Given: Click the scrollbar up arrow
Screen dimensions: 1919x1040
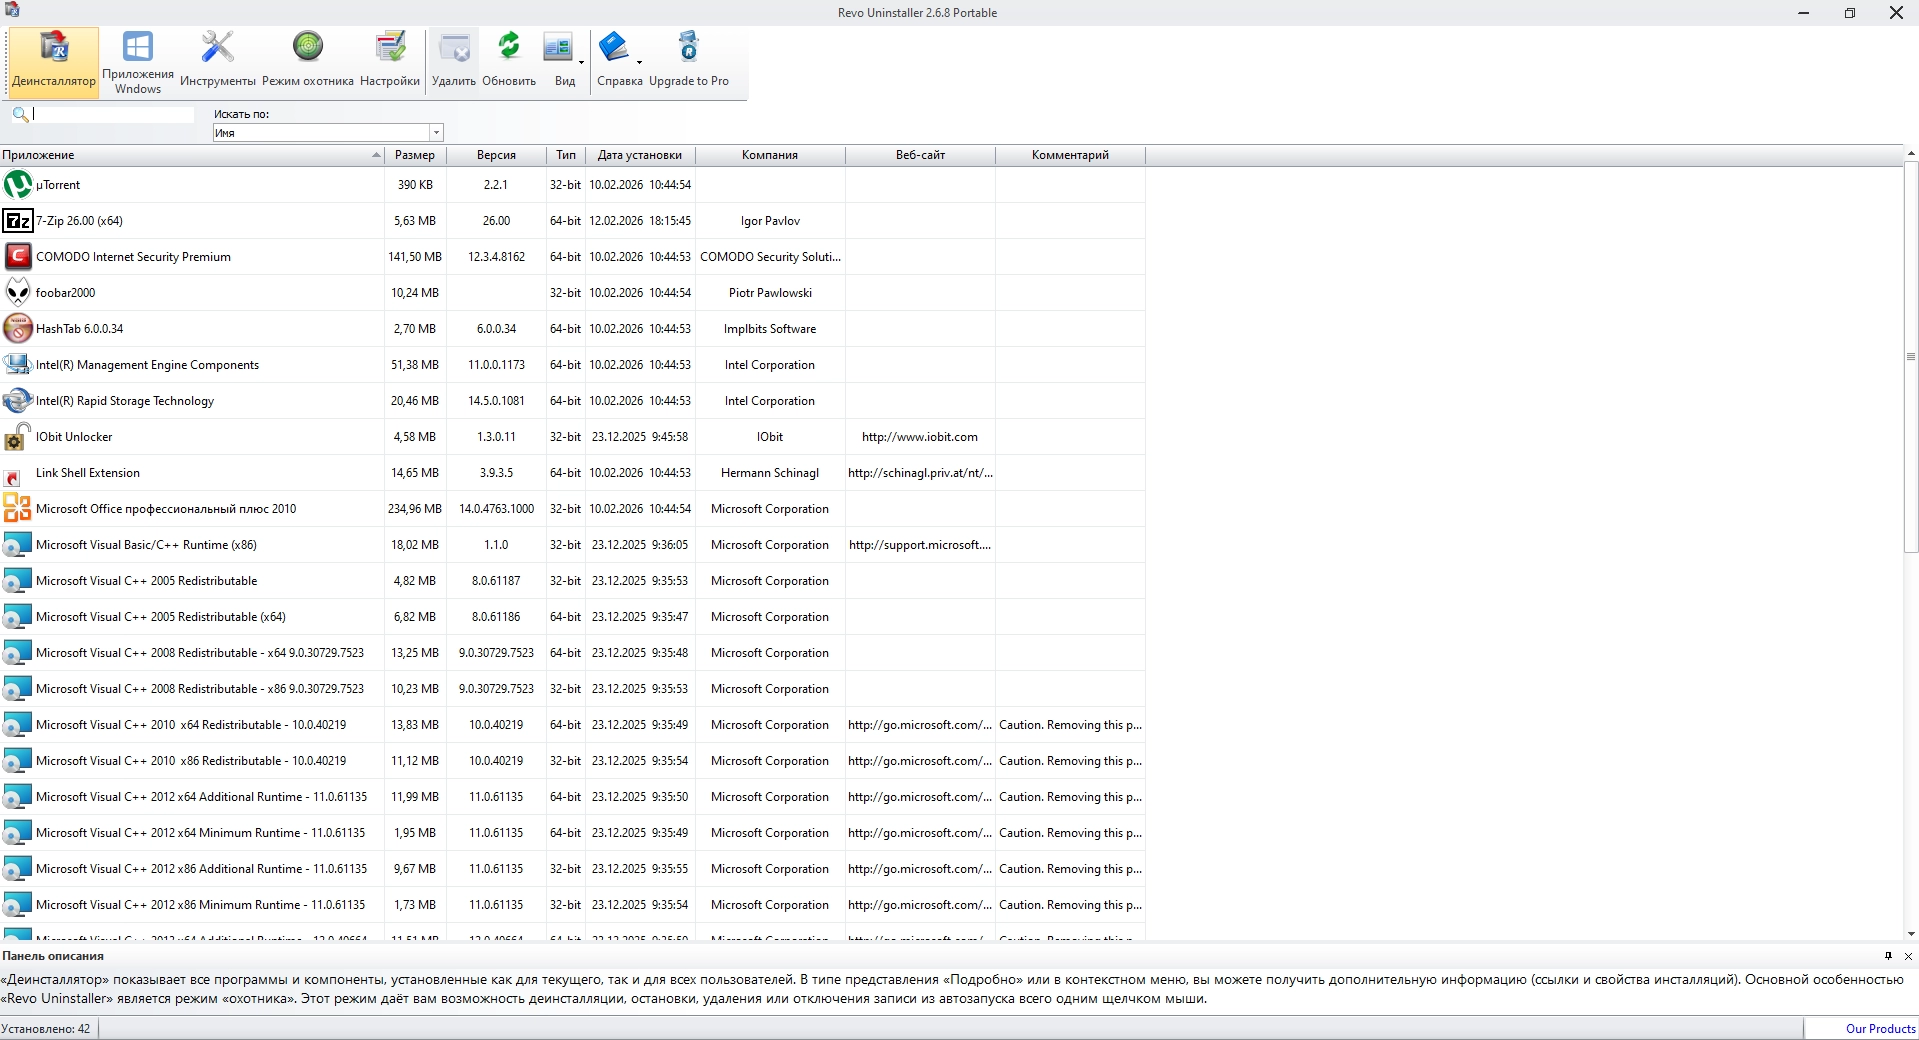Looking at the screenshot, I should coord(1911,154).
